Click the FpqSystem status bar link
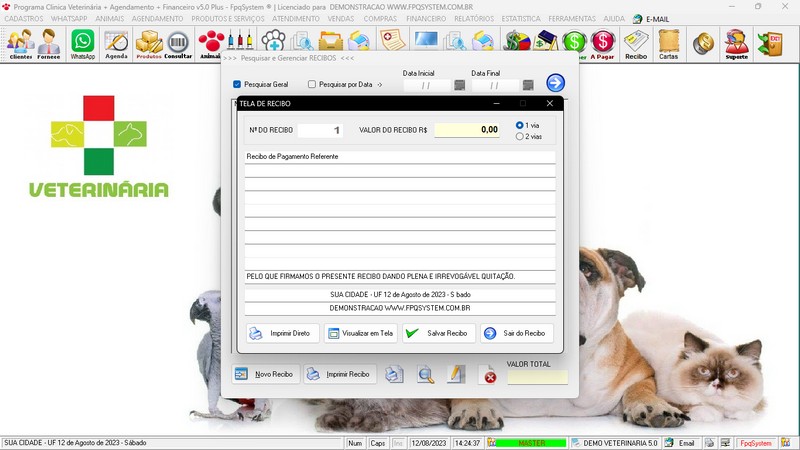 tap(756, 443)
